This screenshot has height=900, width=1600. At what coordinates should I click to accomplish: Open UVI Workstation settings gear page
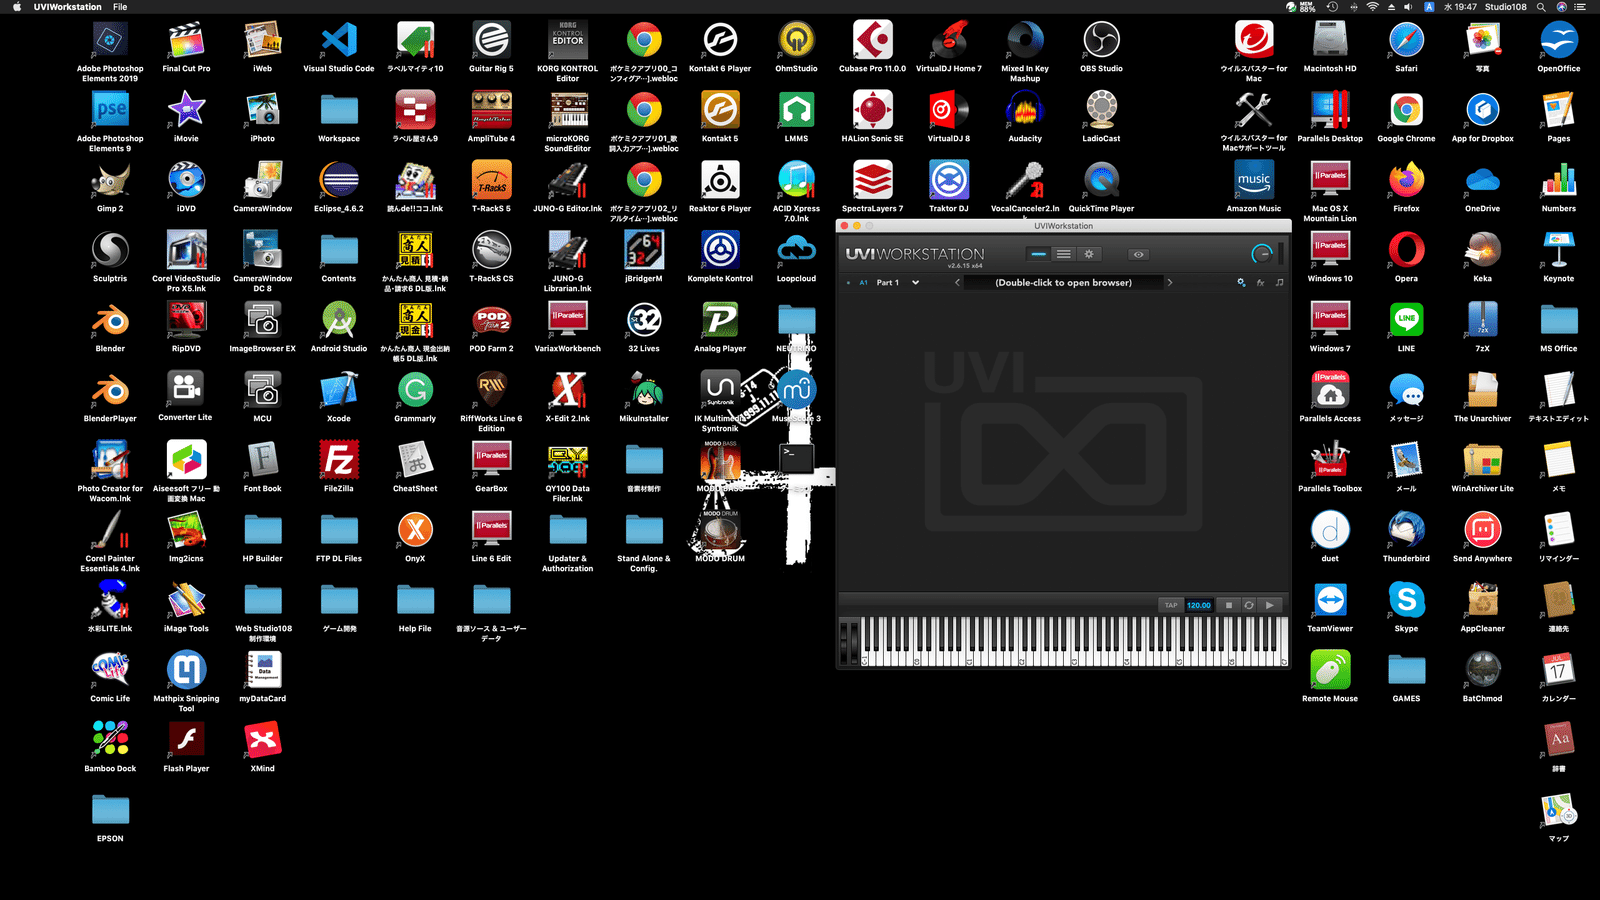[x=1089, y=254]
